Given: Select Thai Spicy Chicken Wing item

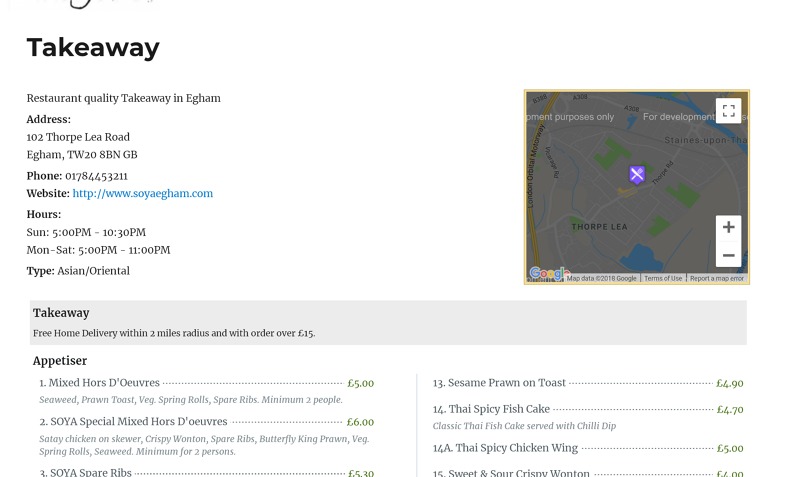Looking at the screenshot, I should (x=505, y=448).
